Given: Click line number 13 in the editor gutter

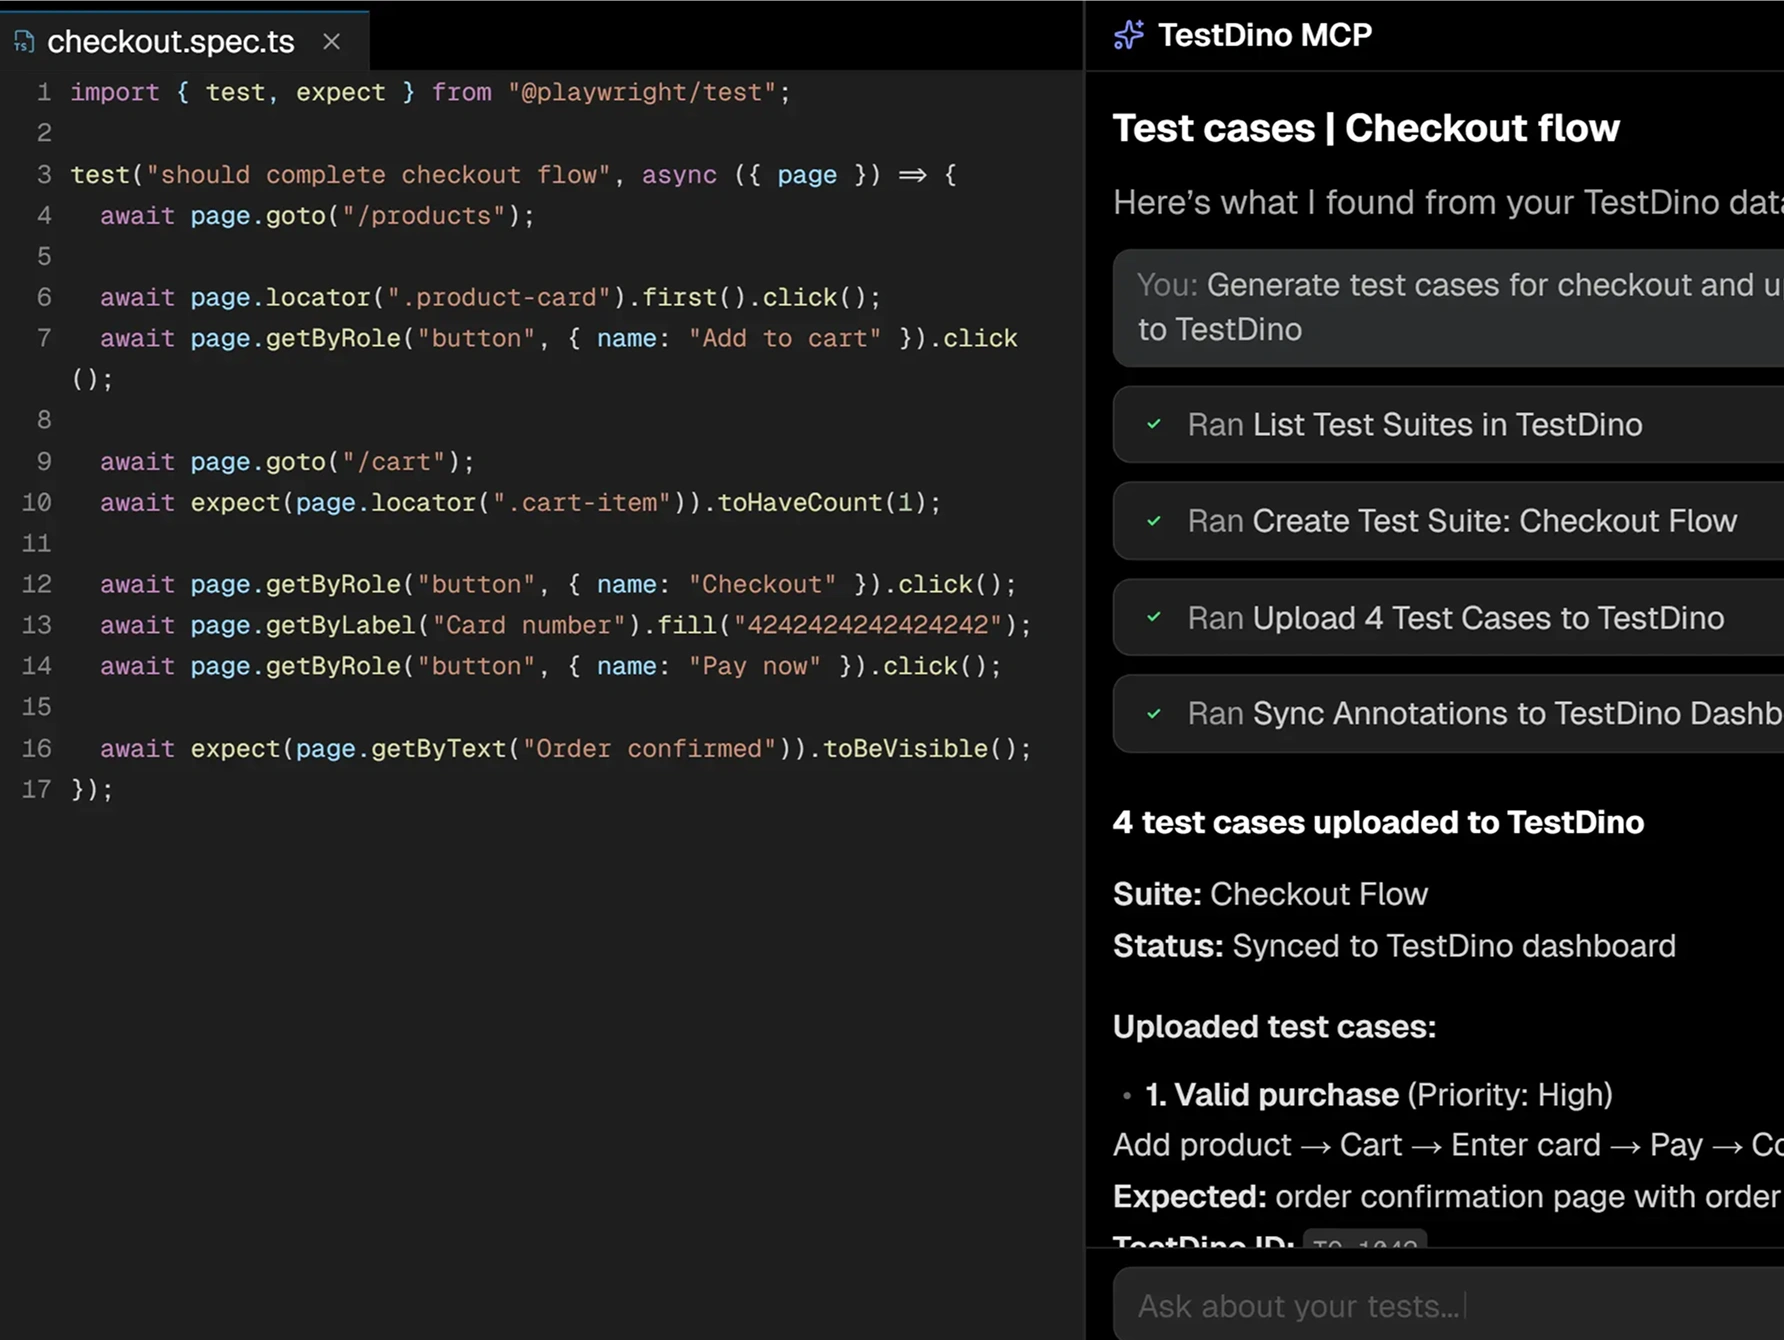Looking at the screenshot, I should pos(37,625).
